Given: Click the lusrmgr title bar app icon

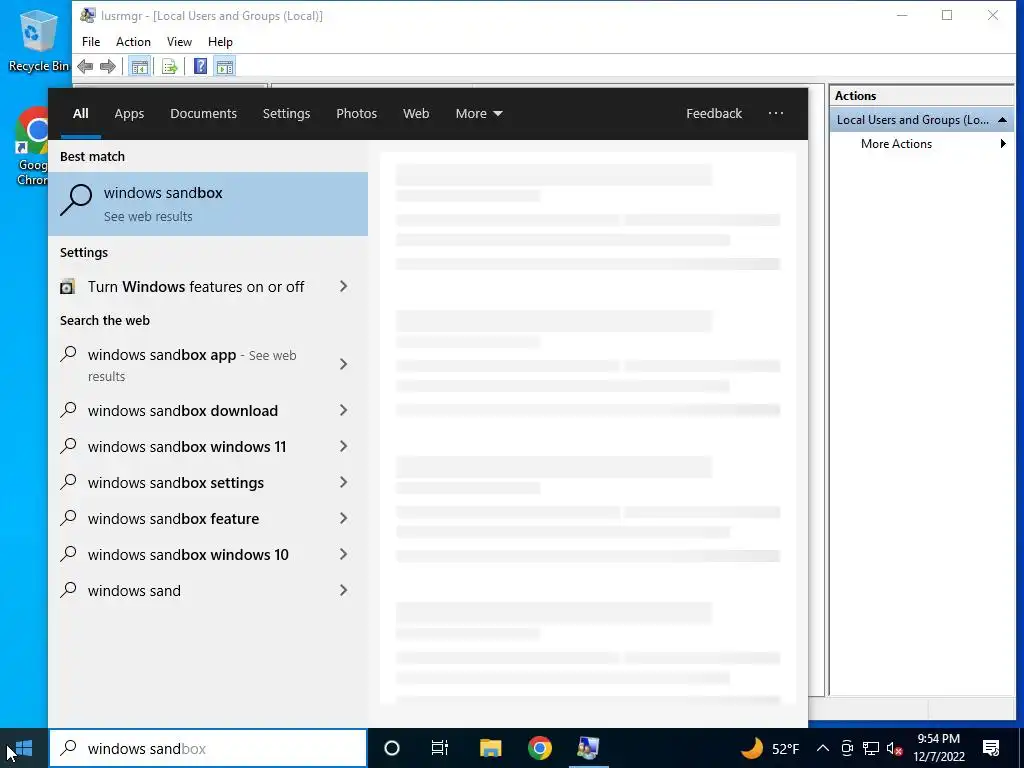Looking at the screenshot, I should tap(88, 15).
